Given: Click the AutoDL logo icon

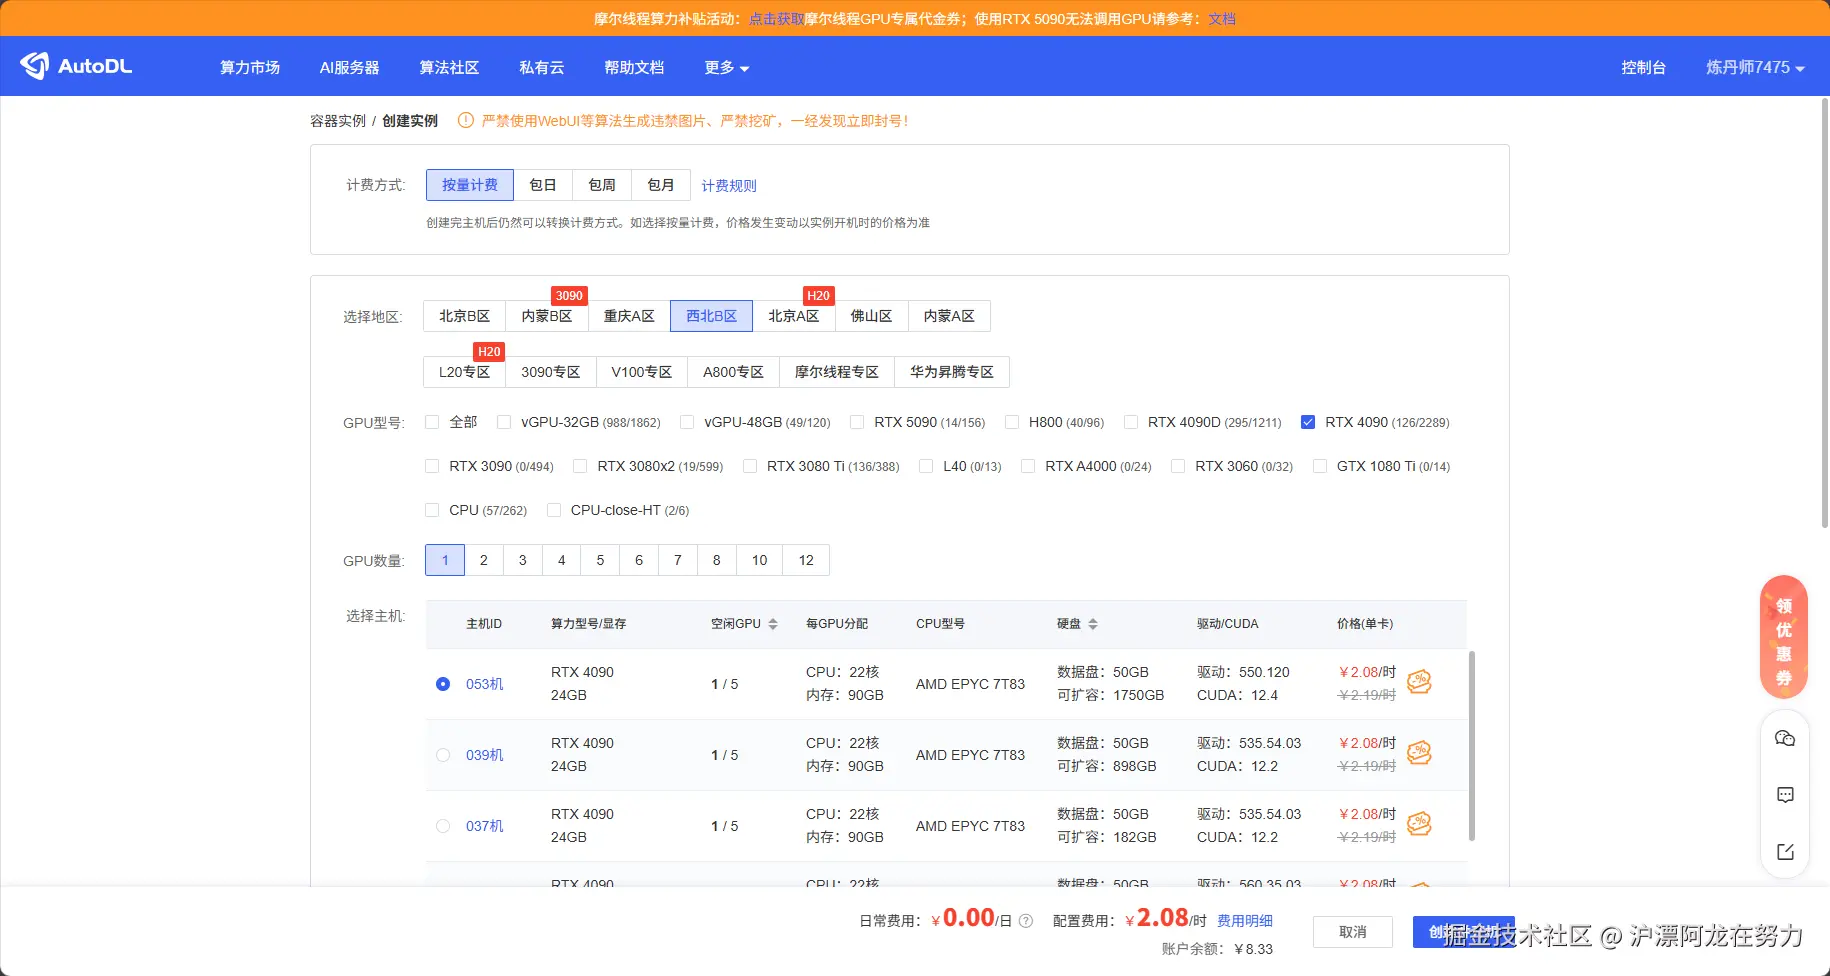Looking at the screenshot, I should [34, 66].
